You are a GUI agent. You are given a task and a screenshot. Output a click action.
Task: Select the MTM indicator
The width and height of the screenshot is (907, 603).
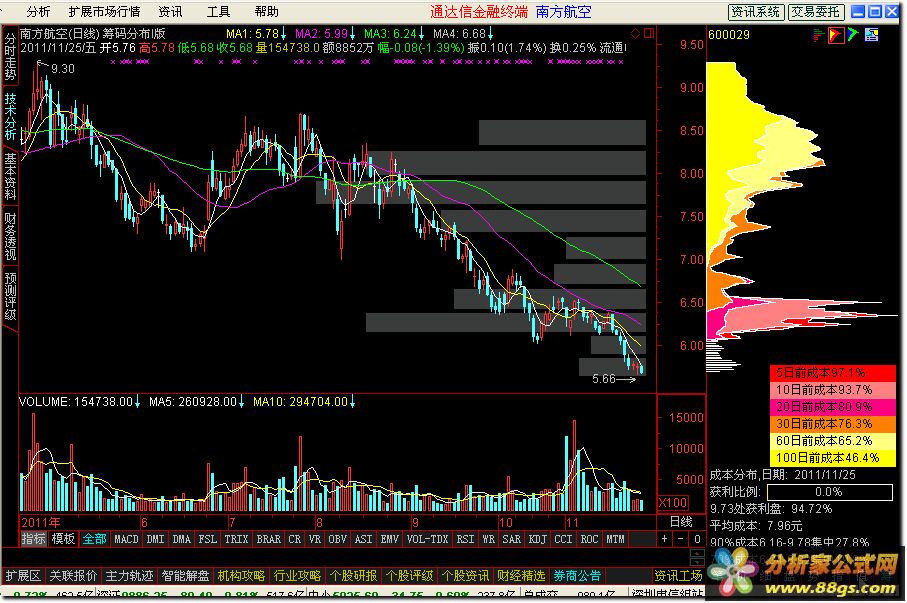(x=615, y=539)
